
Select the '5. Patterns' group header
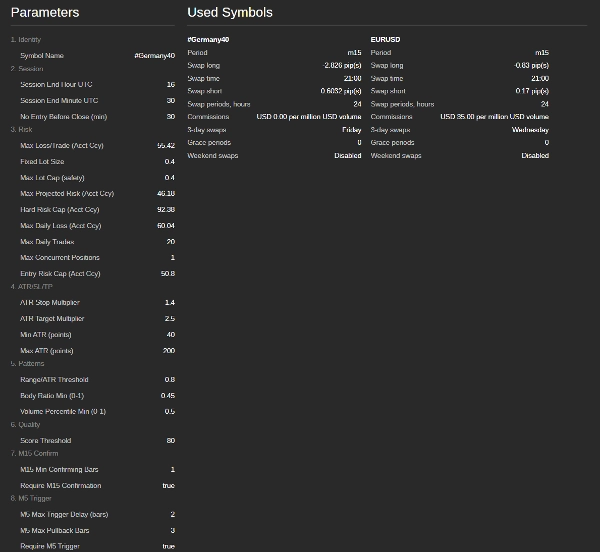coord(27,364)
